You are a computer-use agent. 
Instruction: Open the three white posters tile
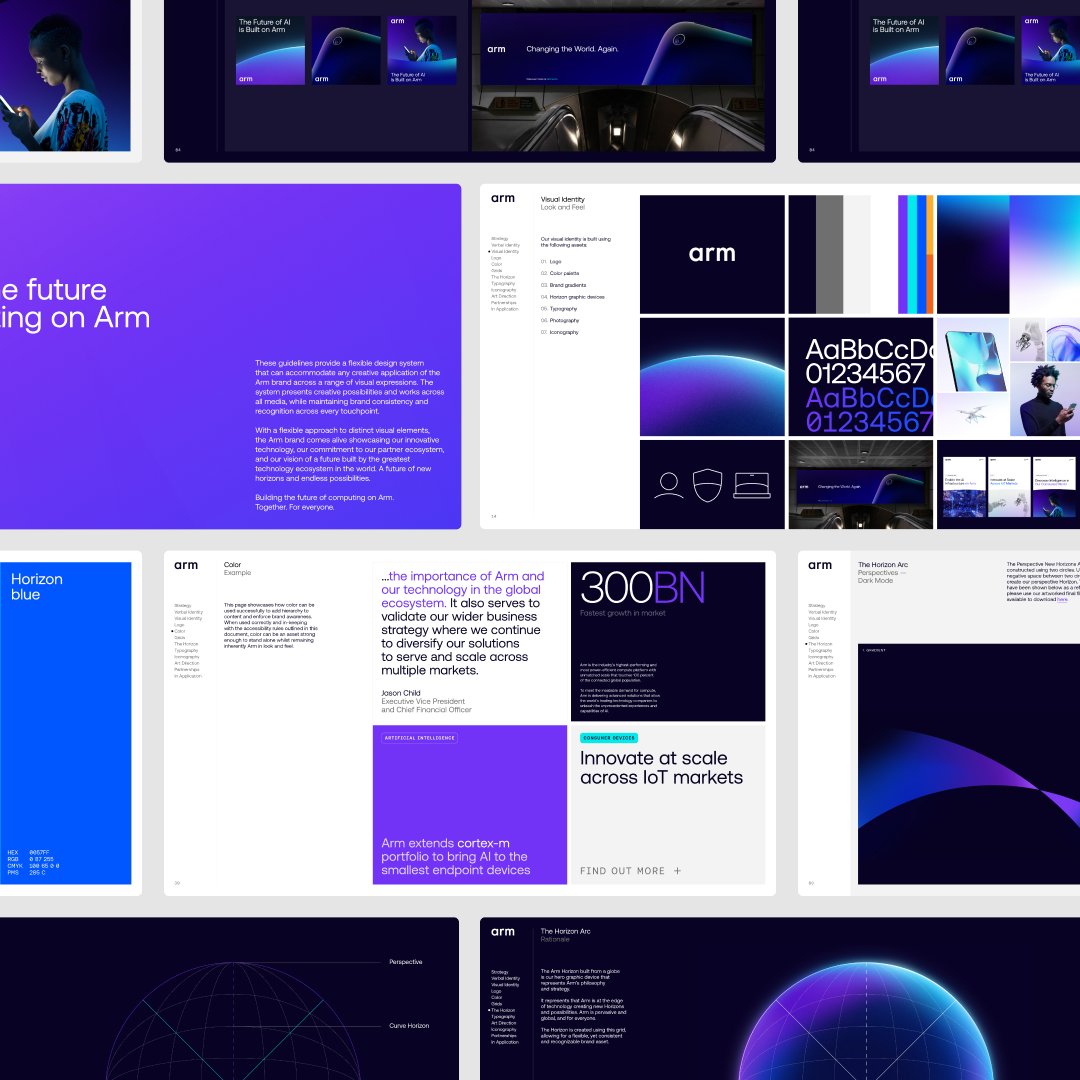[x=1008, y=485]
